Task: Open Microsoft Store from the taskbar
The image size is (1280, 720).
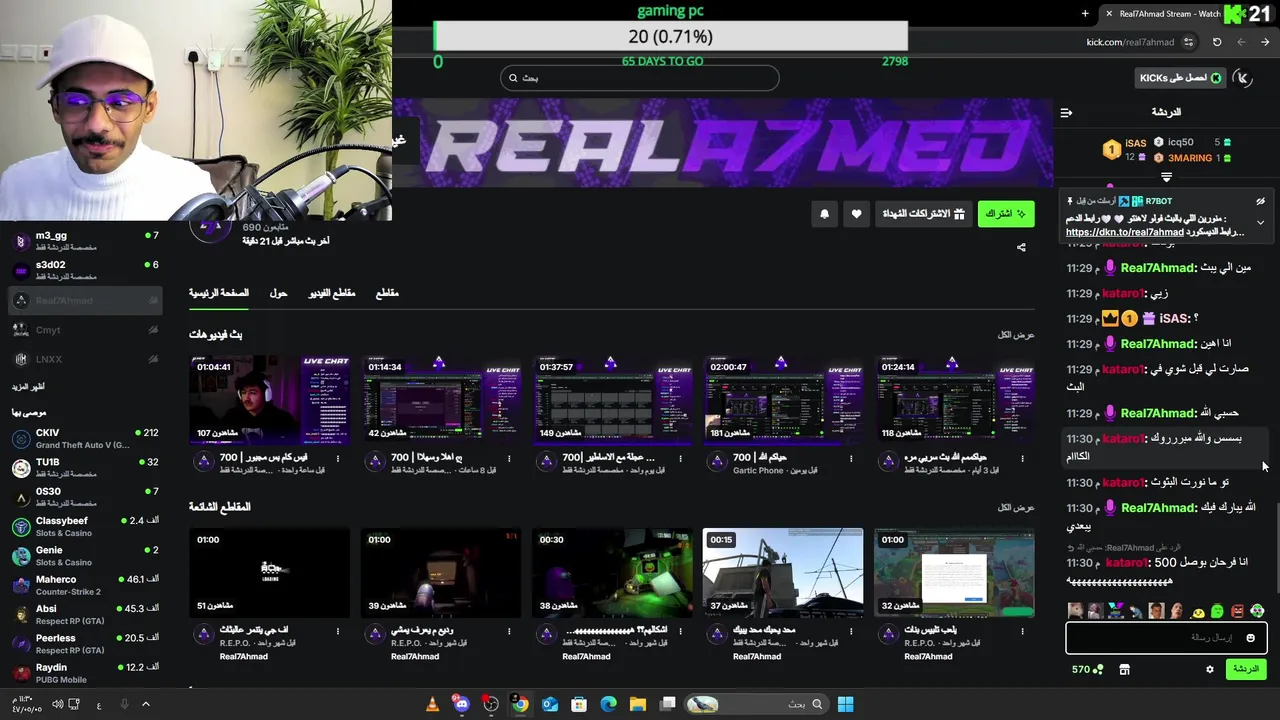Action: 579,704
